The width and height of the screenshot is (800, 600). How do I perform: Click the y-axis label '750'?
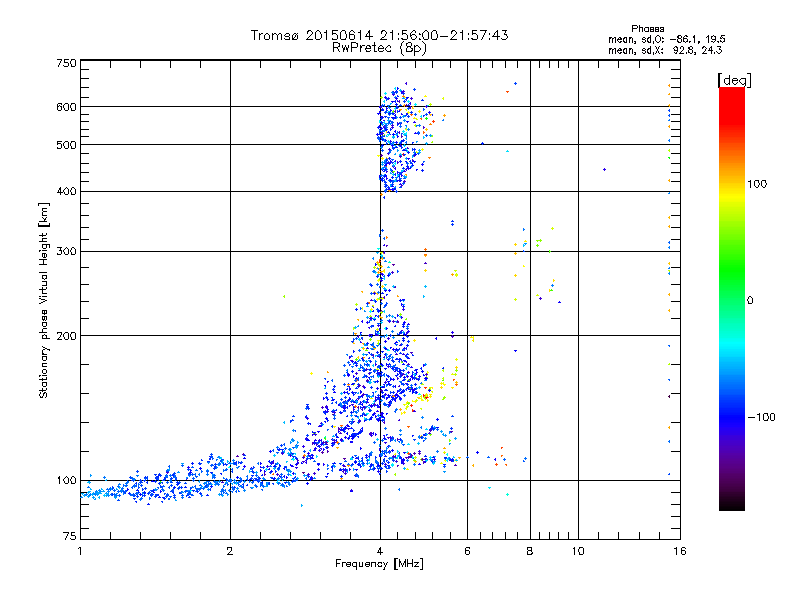tap(66, 63)
